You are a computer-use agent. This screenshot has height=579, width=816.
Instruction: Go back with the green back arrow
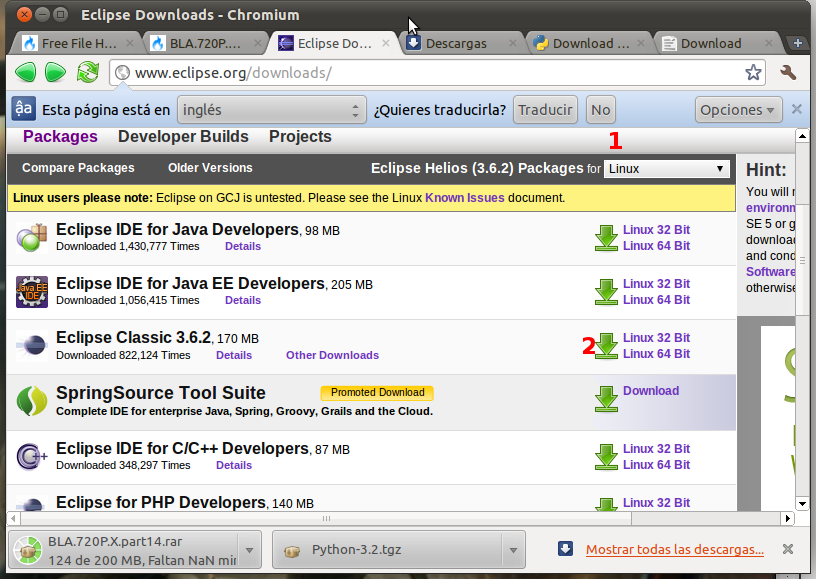point(25,72)
